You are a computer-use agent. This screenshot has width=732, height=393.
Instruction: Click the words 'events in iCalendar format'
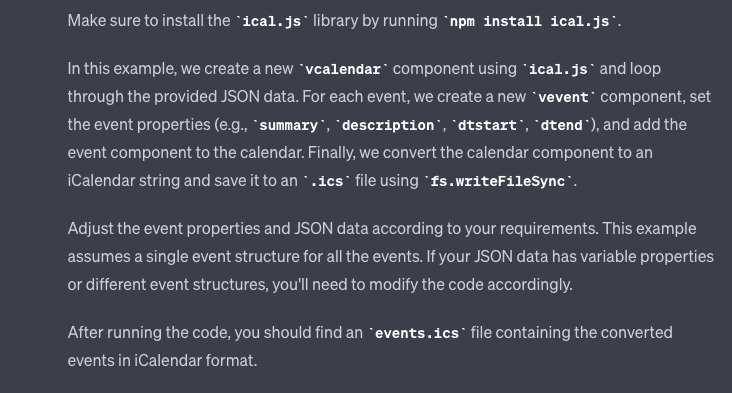coord(162,361)
